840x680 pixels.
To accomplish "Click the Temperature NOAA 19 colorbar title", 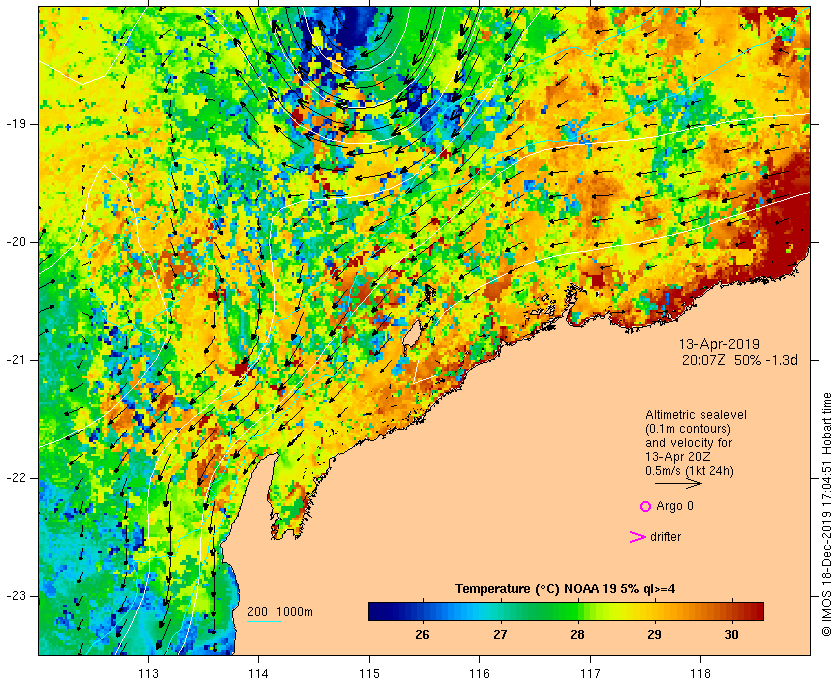I will pos(565,589).
